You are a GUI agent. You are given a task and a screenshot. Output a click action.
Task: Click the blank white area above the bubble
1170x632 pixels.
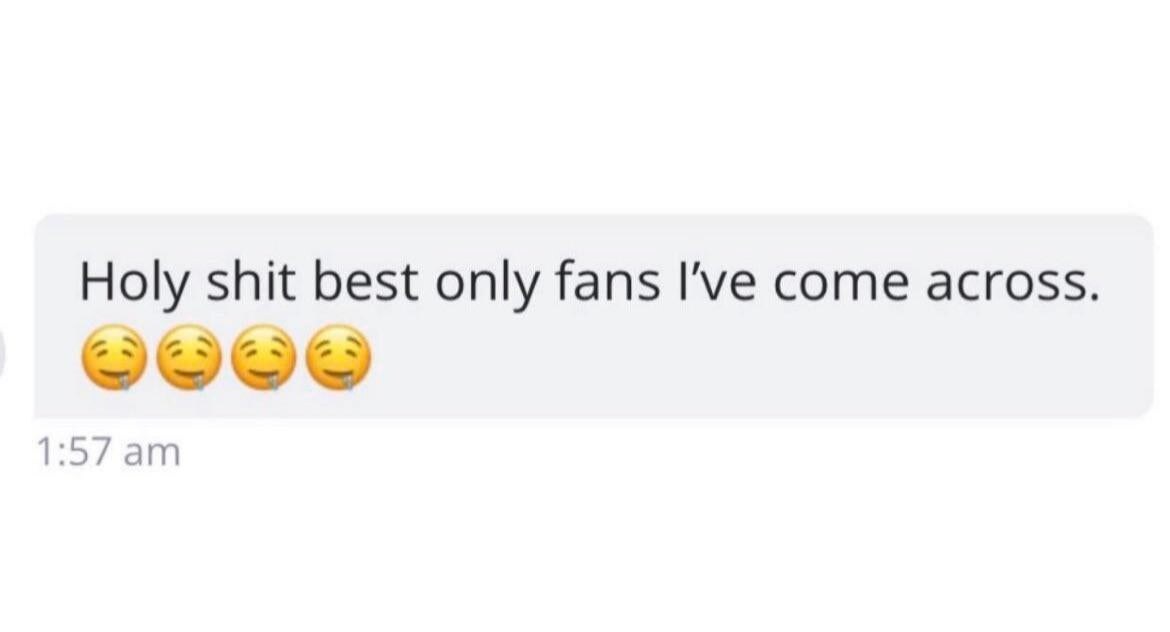(x=585, y=104)
